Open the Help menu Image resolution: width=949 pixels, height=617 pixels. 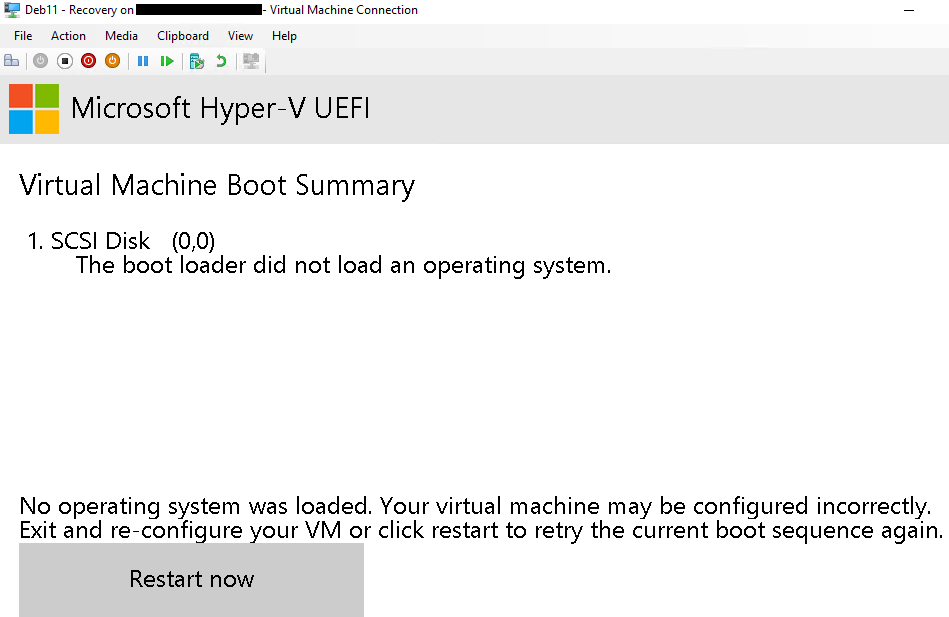284,36
